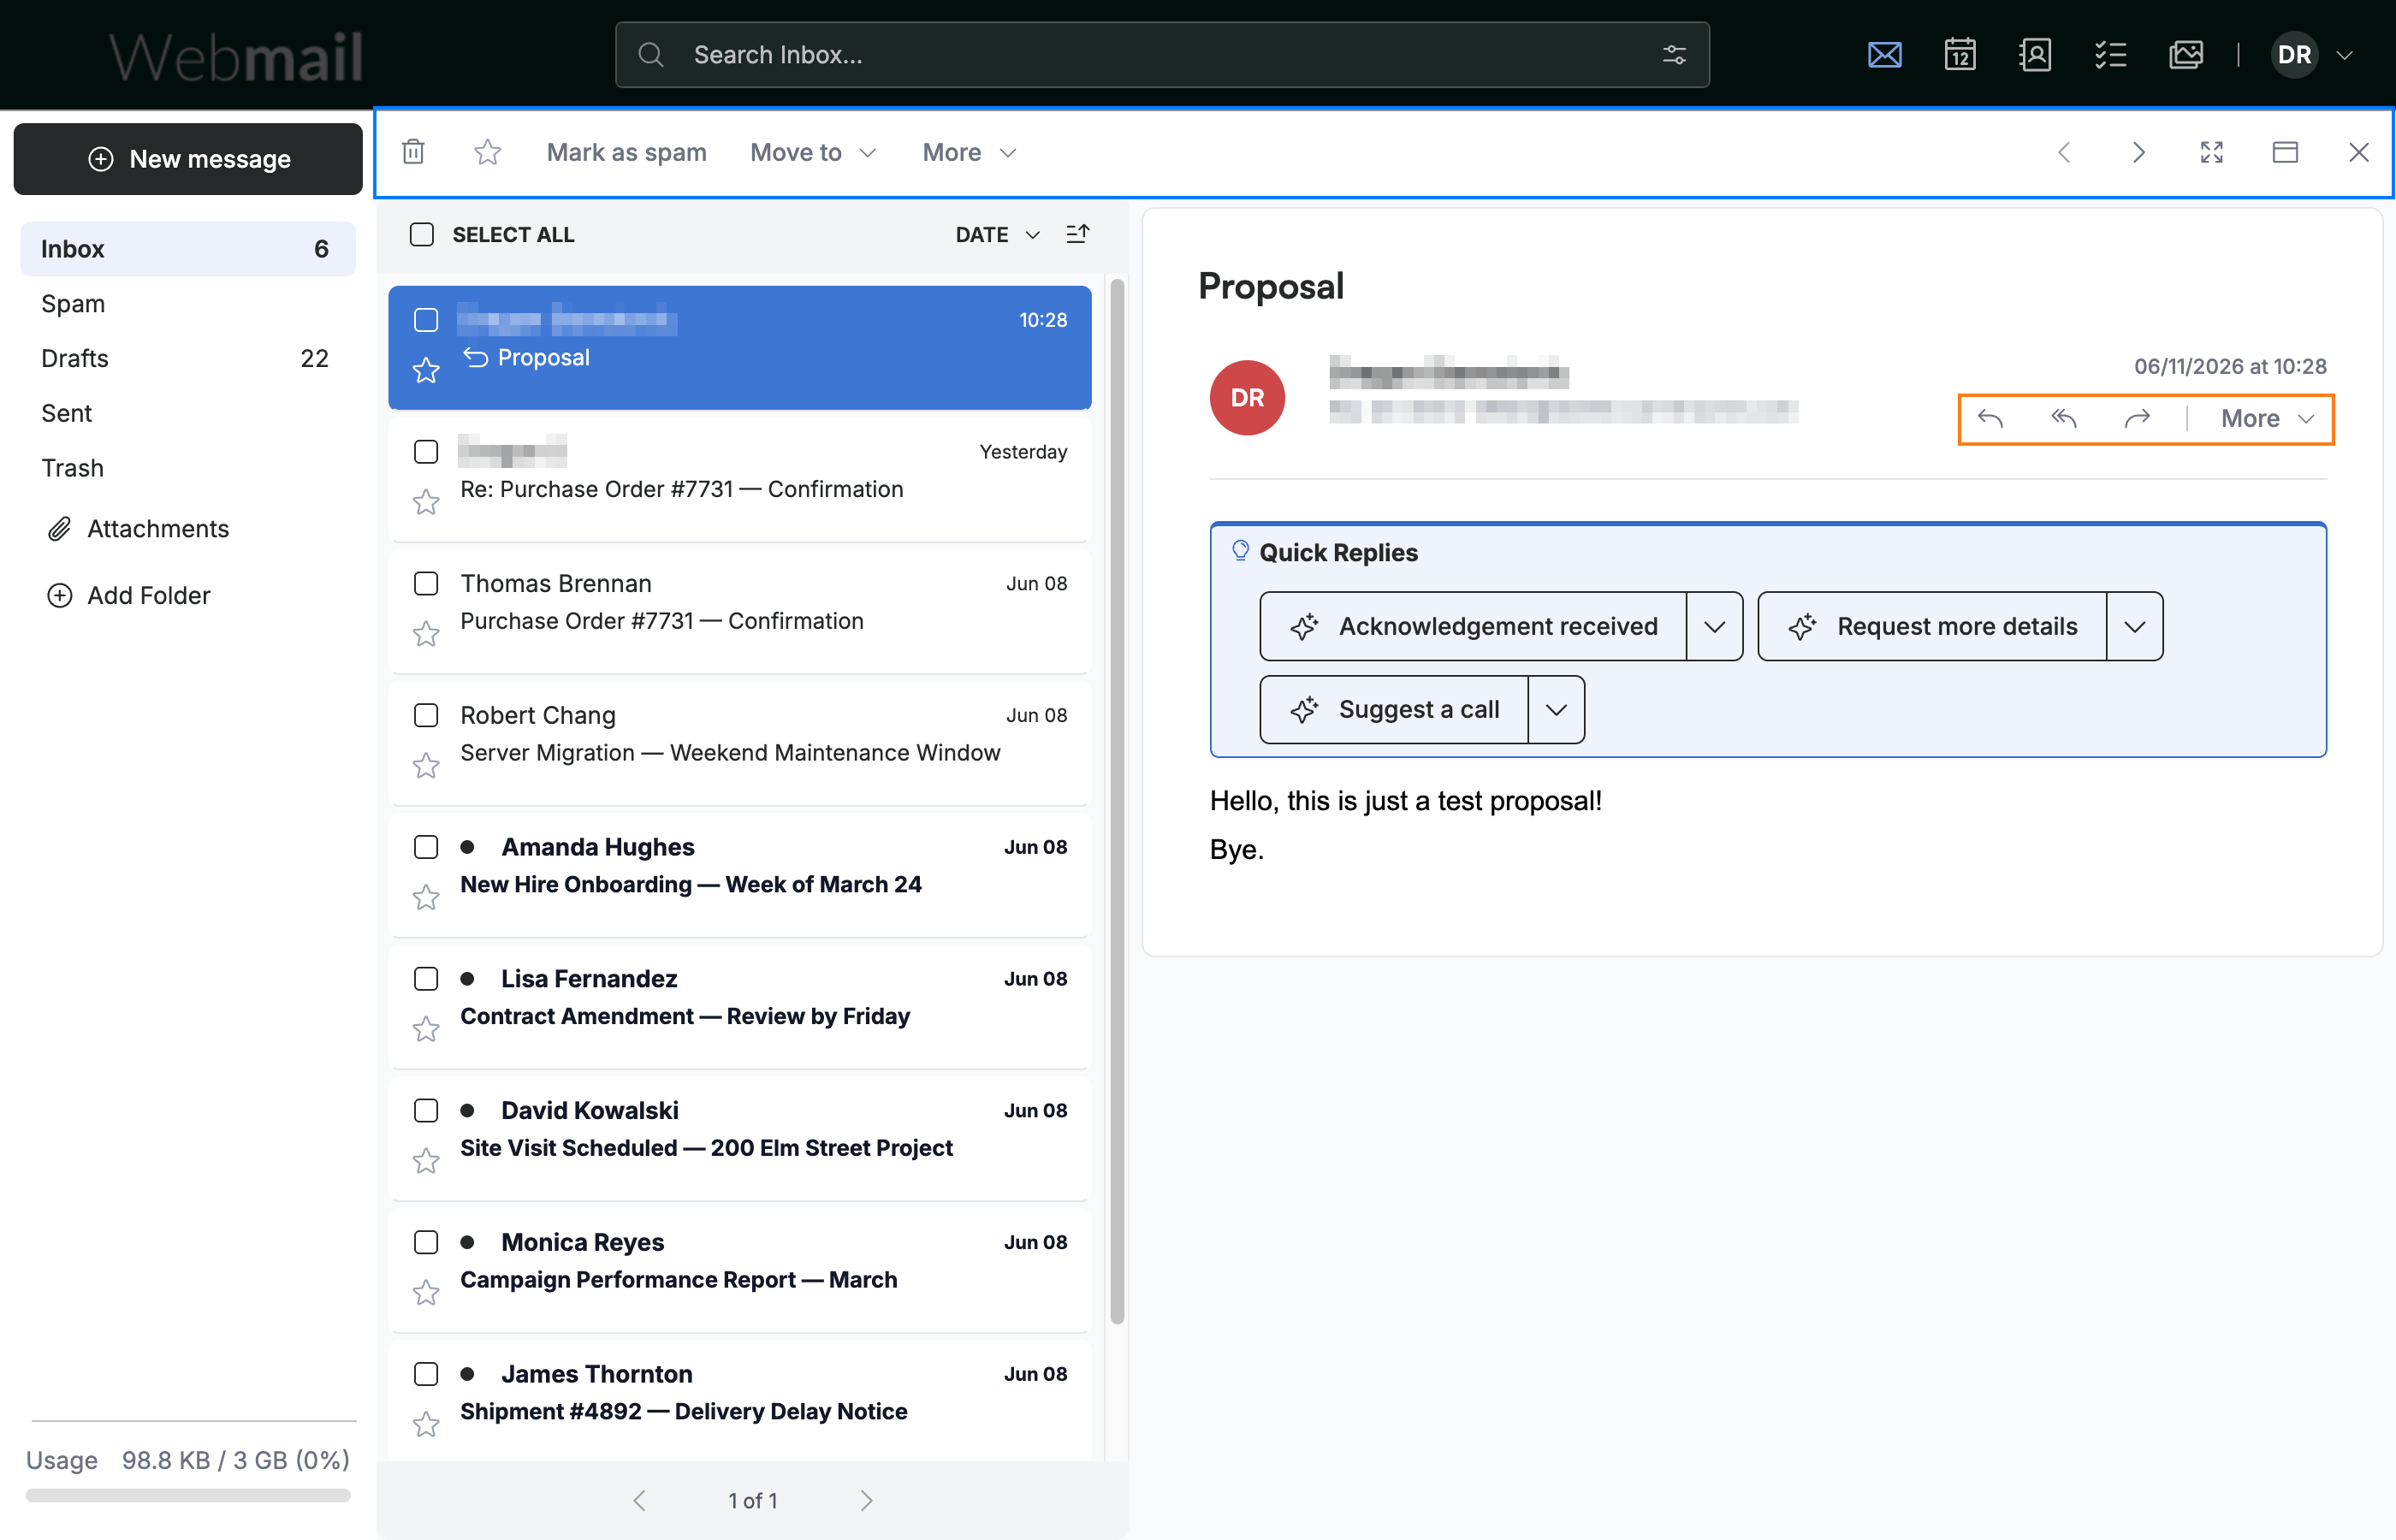Screen dimensions: 2396x1540
Task: Use the Suggest a call quick reply
Action: point(1393,709)
